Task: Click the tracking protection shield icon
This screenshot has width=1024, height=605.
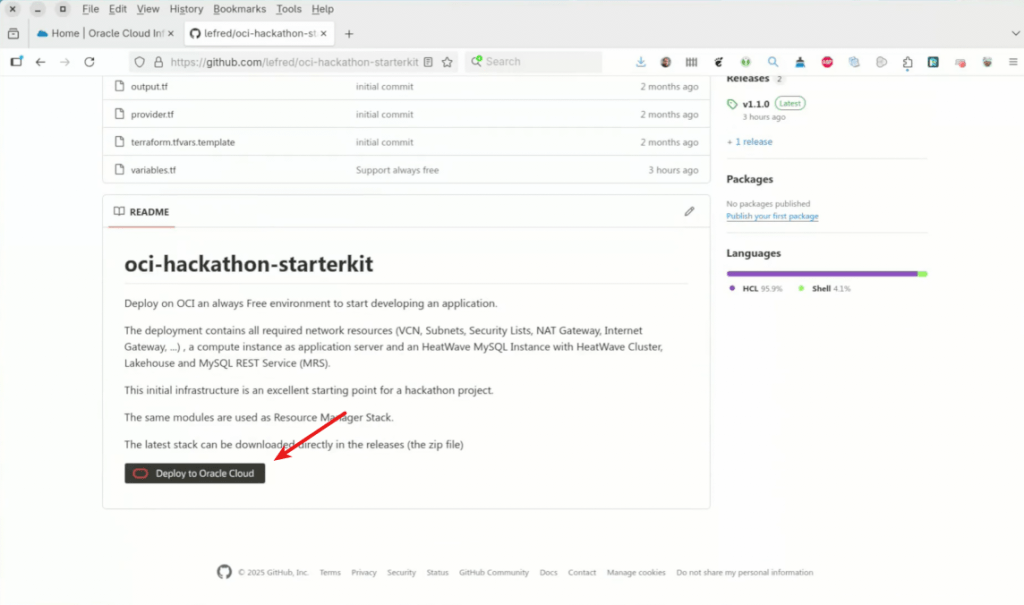Action: [139, 62]
